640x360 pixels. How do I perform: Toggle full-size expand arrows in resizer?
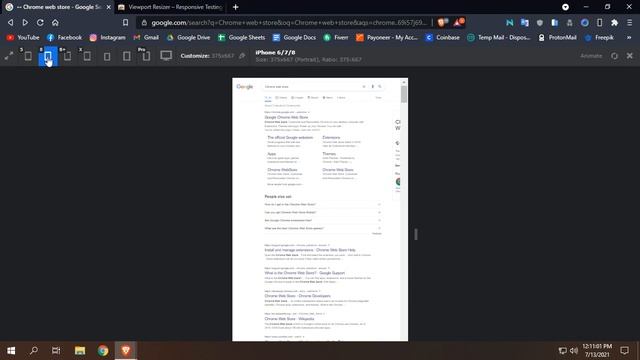(x=9, y=56)
